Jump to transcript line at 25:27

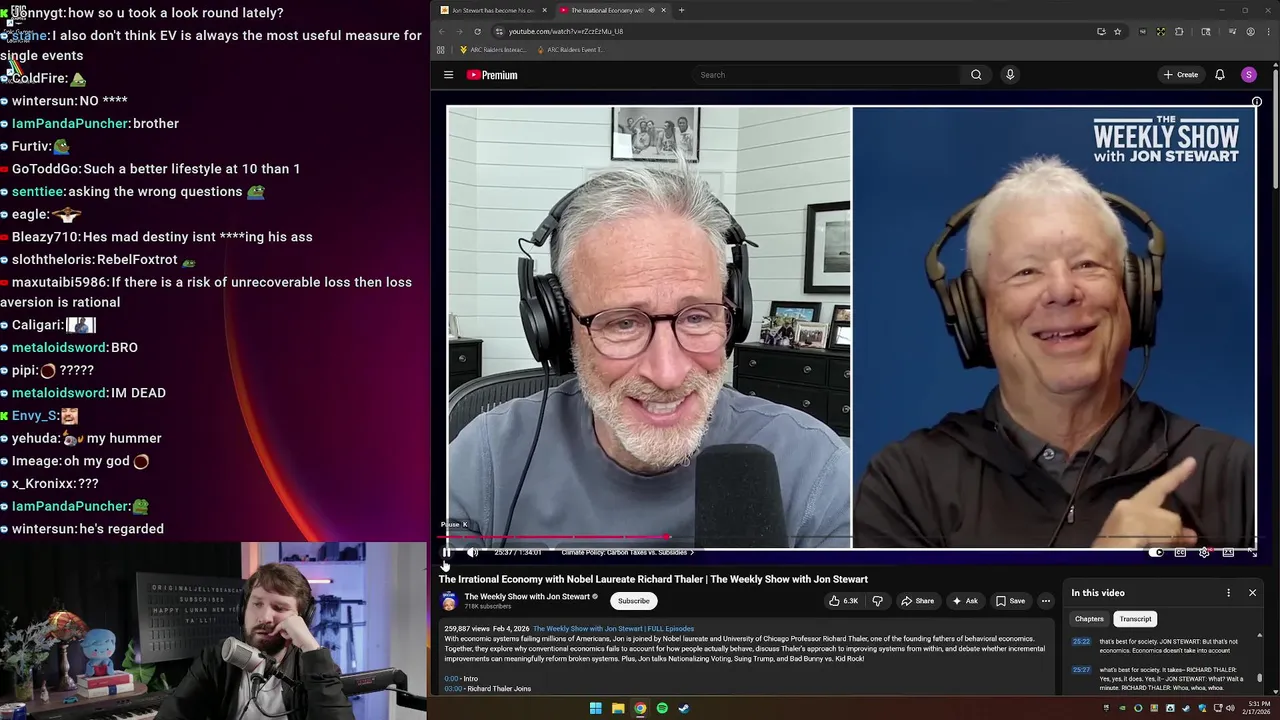[1081, 669]
